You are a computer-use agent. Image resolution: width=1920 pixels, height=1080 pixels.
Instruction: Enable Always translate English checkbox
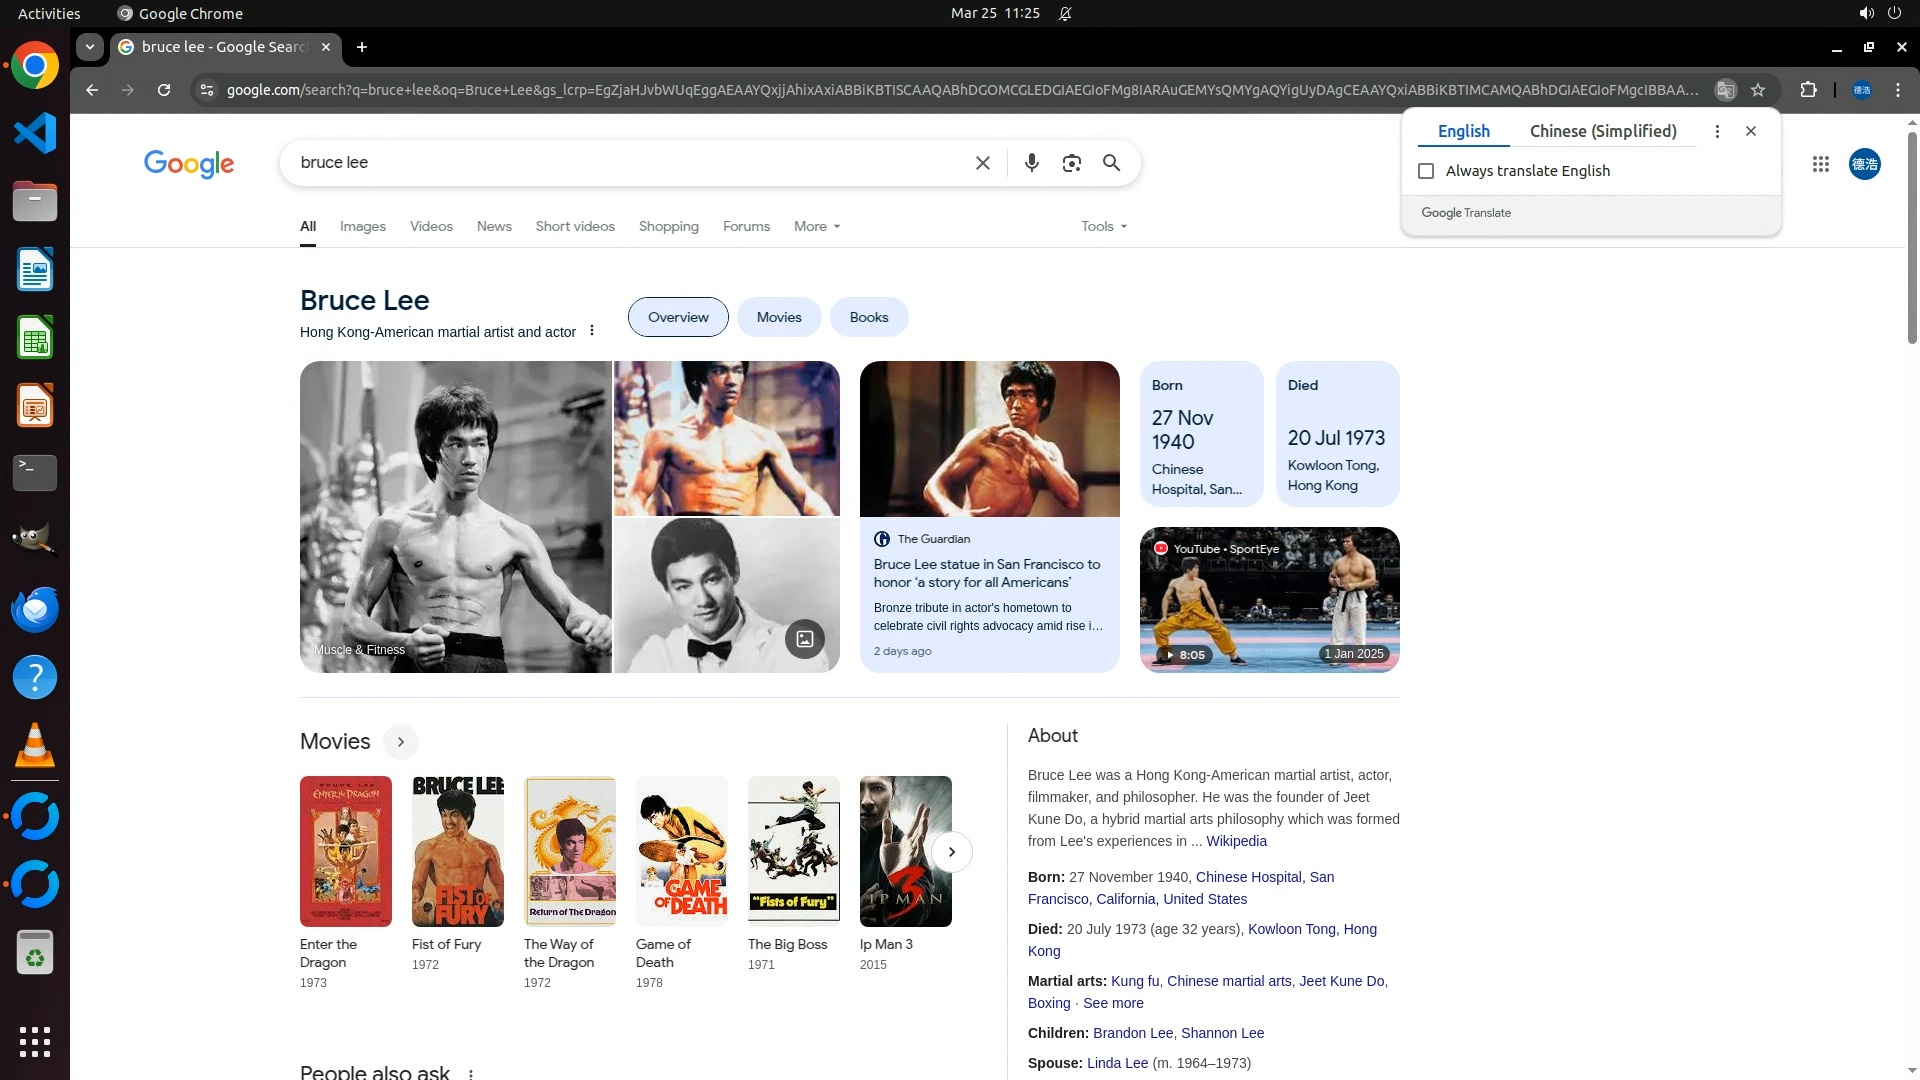point(1426,171)
